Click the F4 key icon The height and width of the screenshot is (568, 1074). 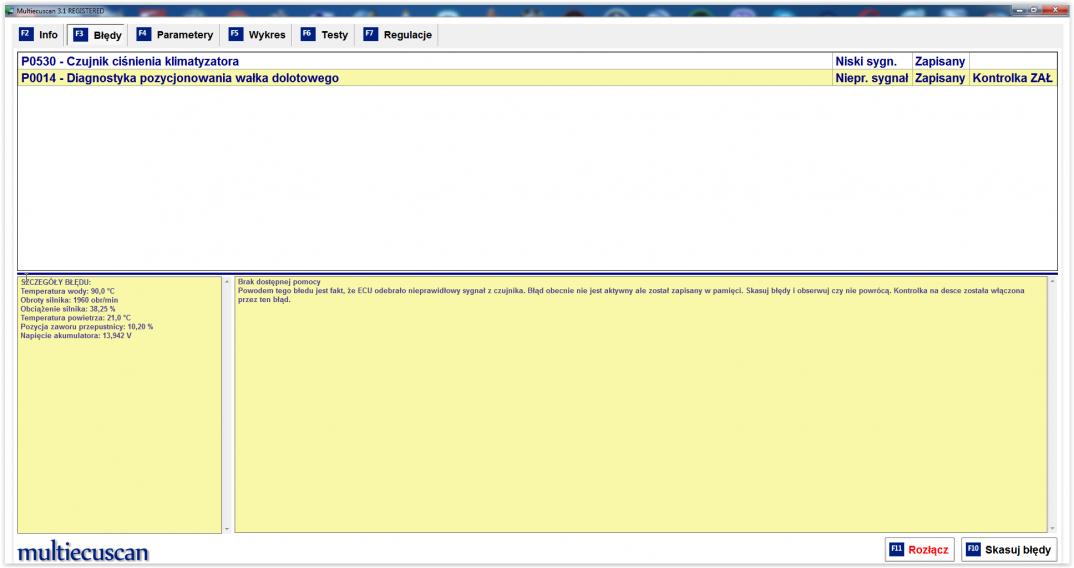143,34
